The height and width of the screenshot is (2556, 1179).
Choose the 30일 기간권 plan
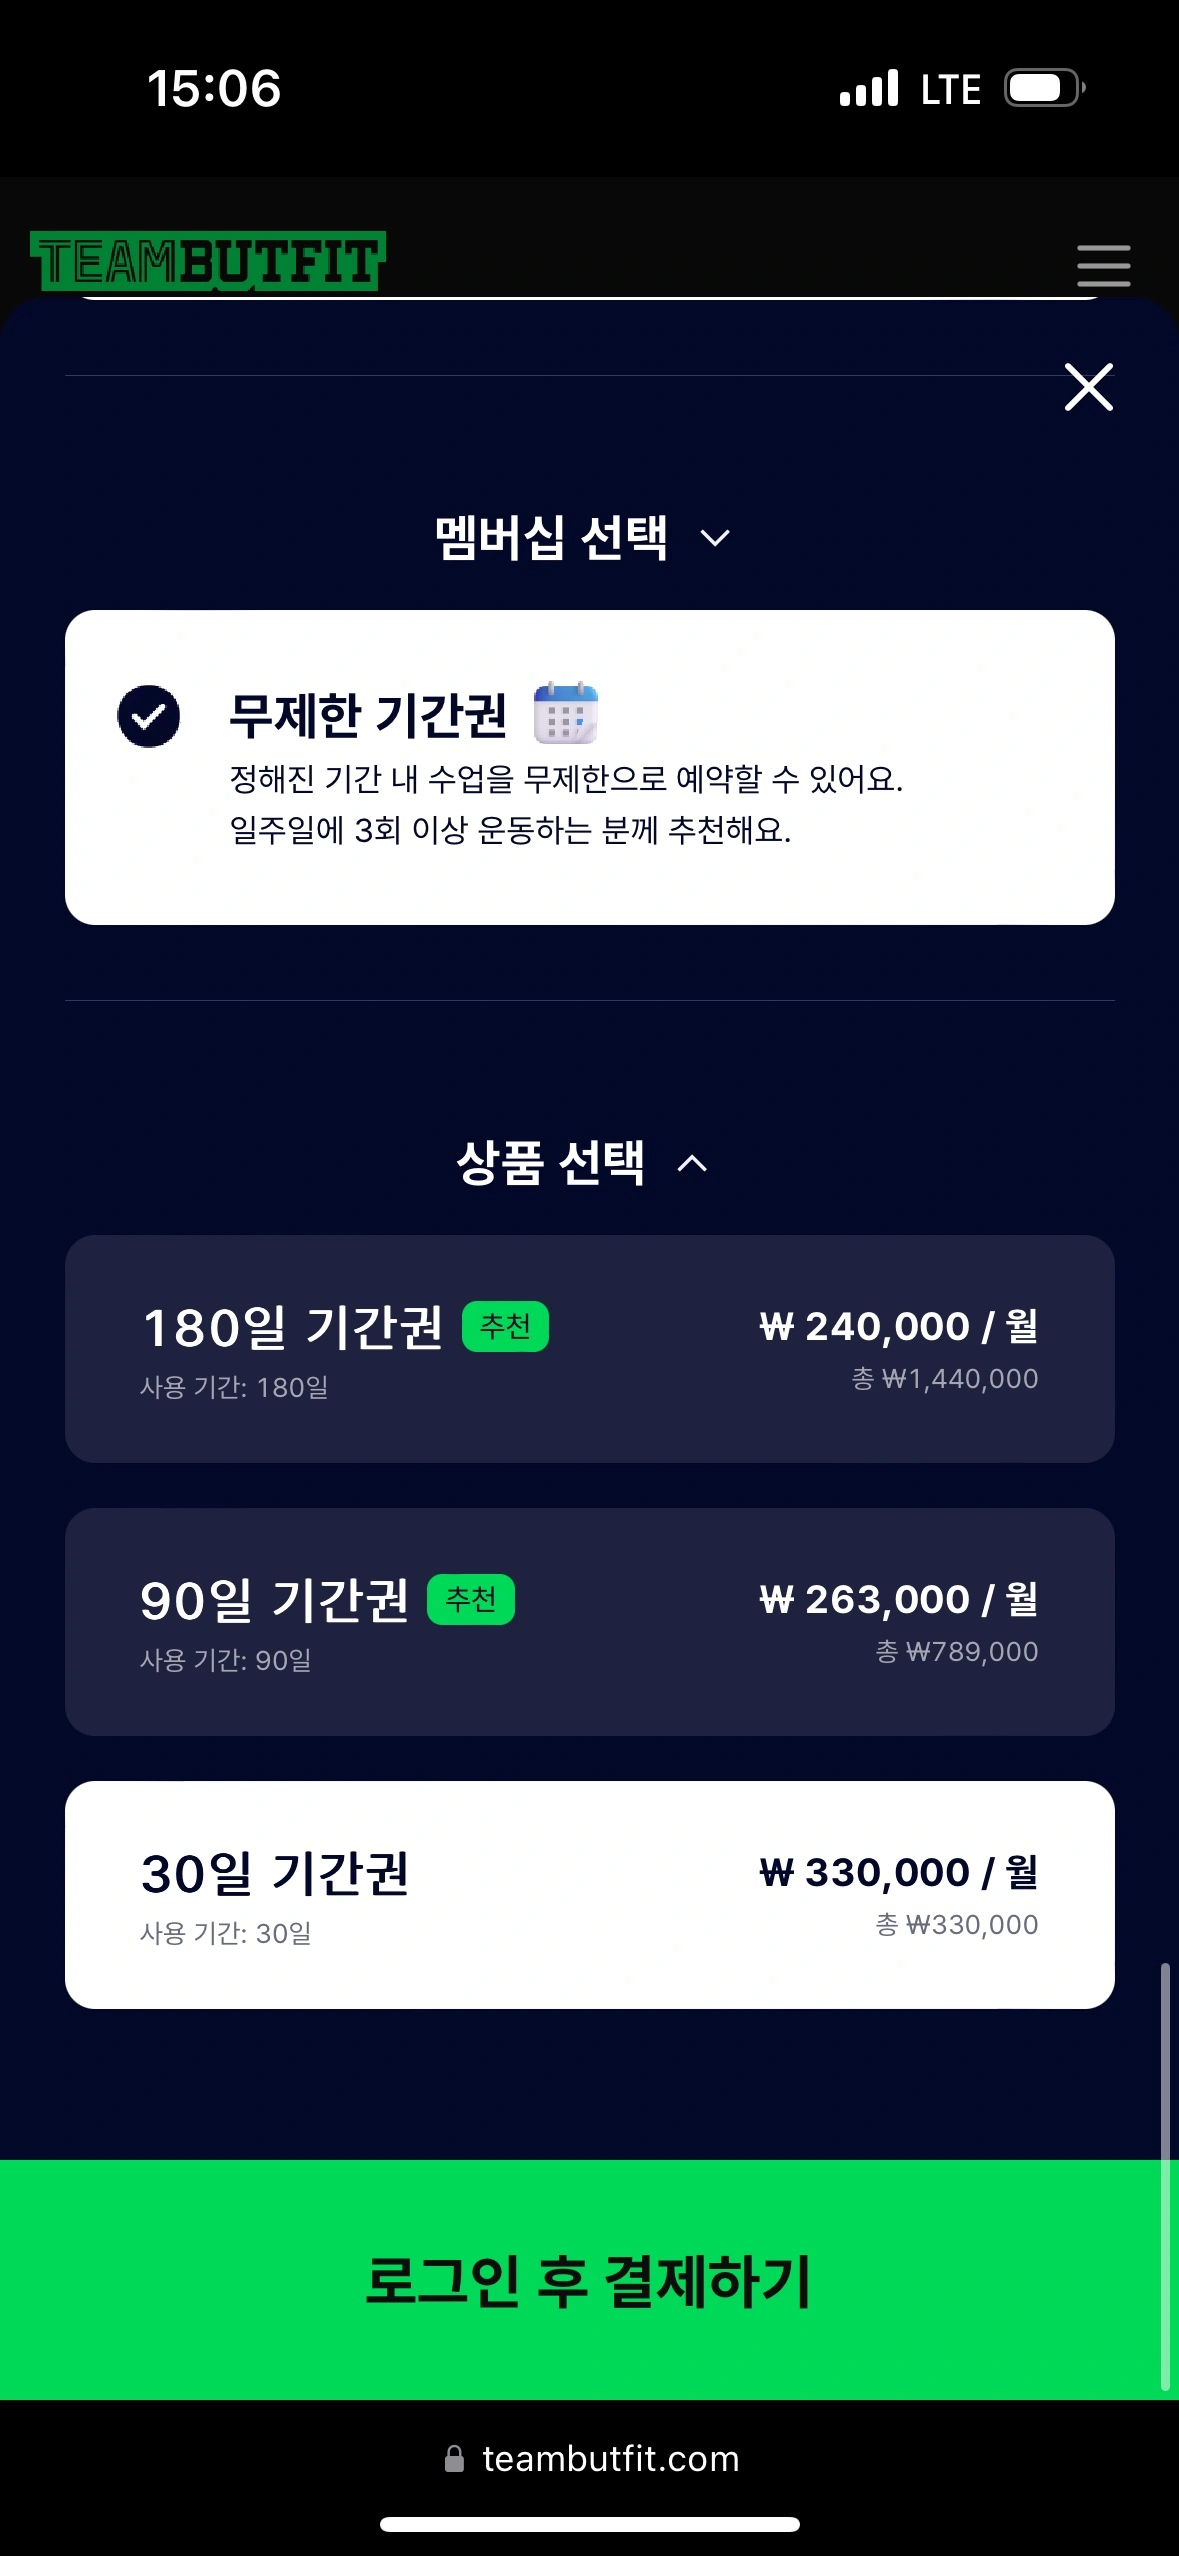(589, 1894)
